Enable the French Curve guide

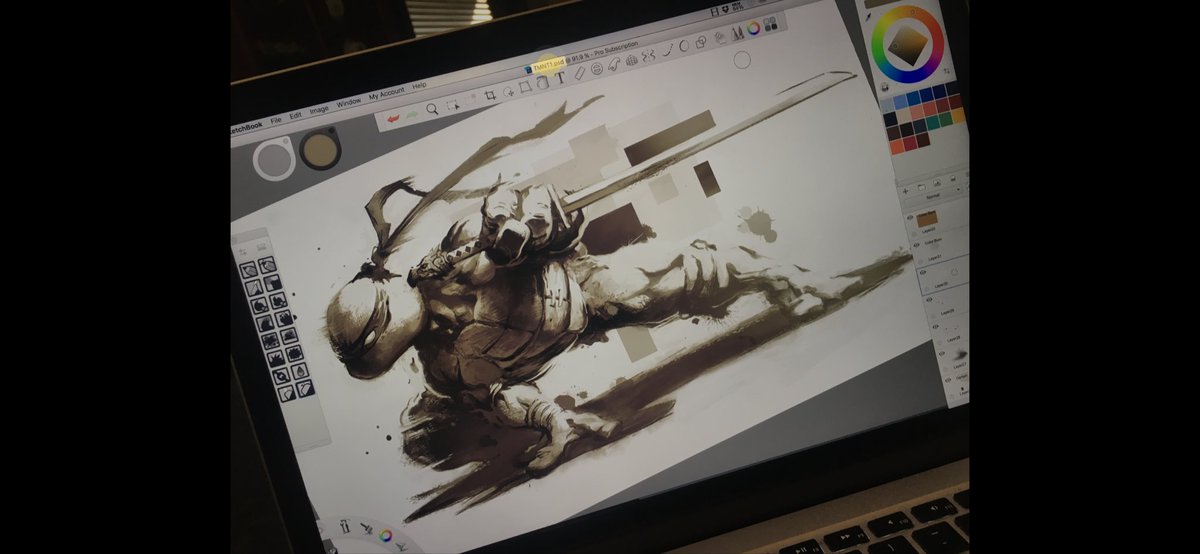point(614,64)
